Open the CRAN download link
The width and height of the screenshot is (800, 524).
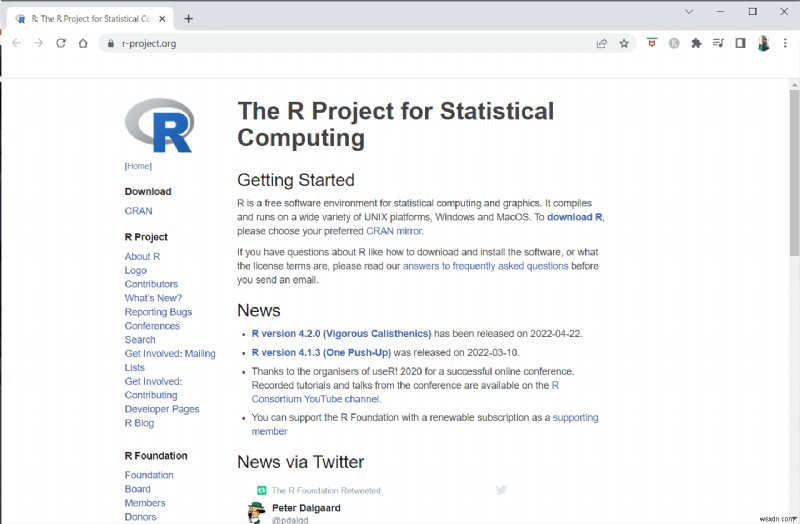138,211
